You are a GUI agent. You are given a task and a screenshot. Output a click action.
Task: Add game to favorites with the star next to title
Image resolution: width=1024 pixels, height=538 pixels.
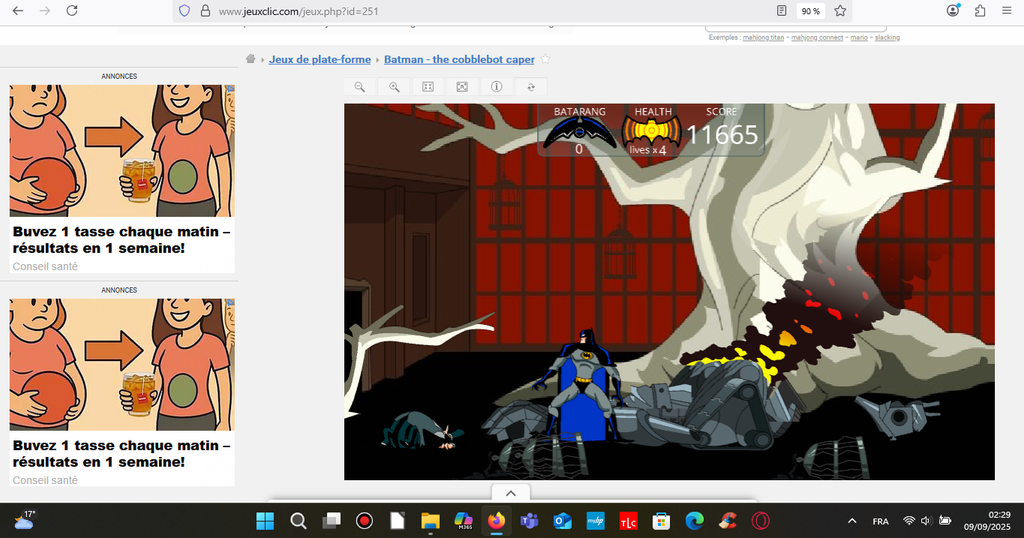[x=545, y=59]
